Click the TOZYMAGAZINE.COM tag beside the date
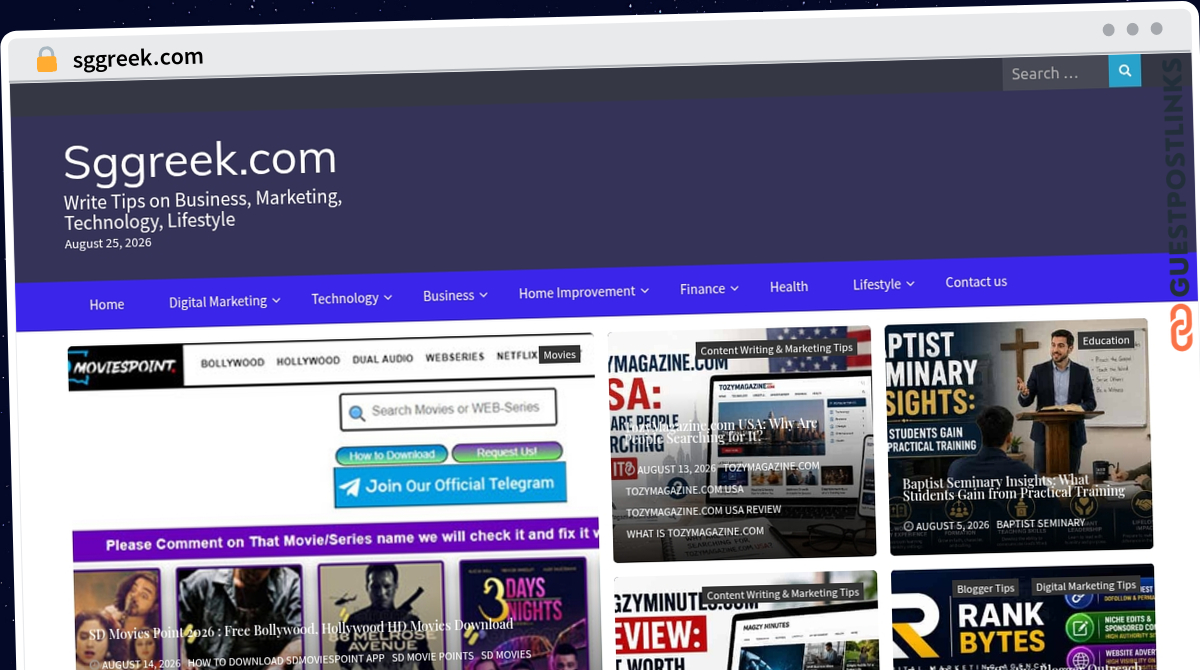 coord(771,466)
